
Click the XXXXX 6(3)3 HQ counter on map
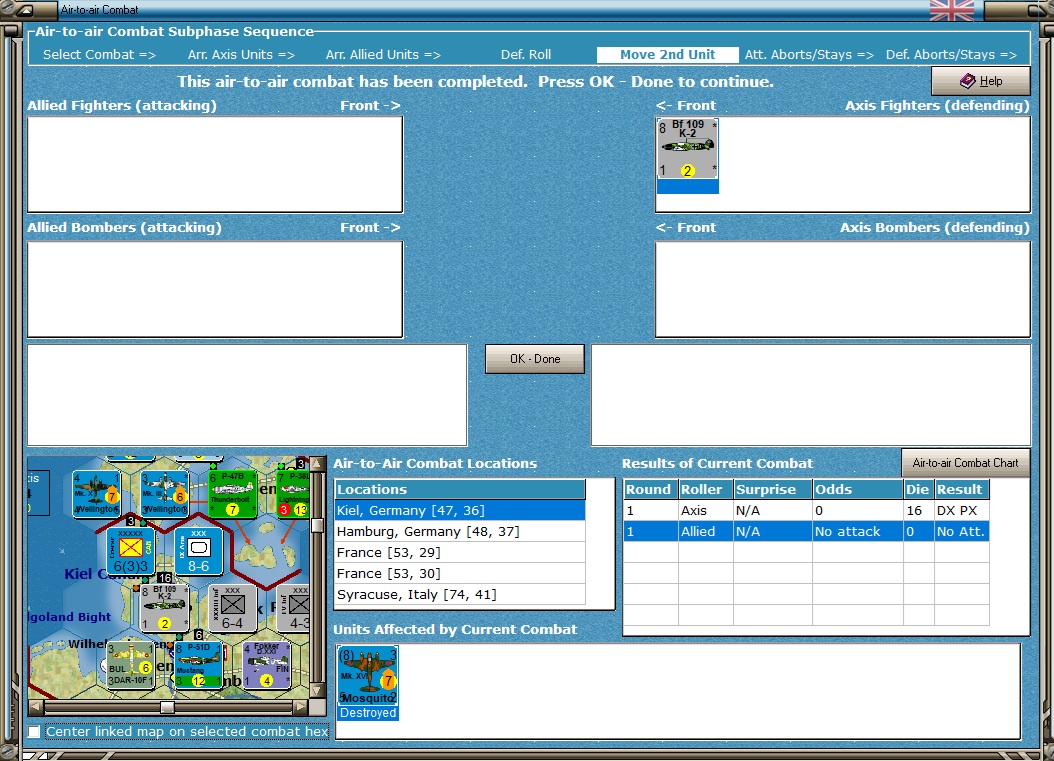(x=130, y=551)
